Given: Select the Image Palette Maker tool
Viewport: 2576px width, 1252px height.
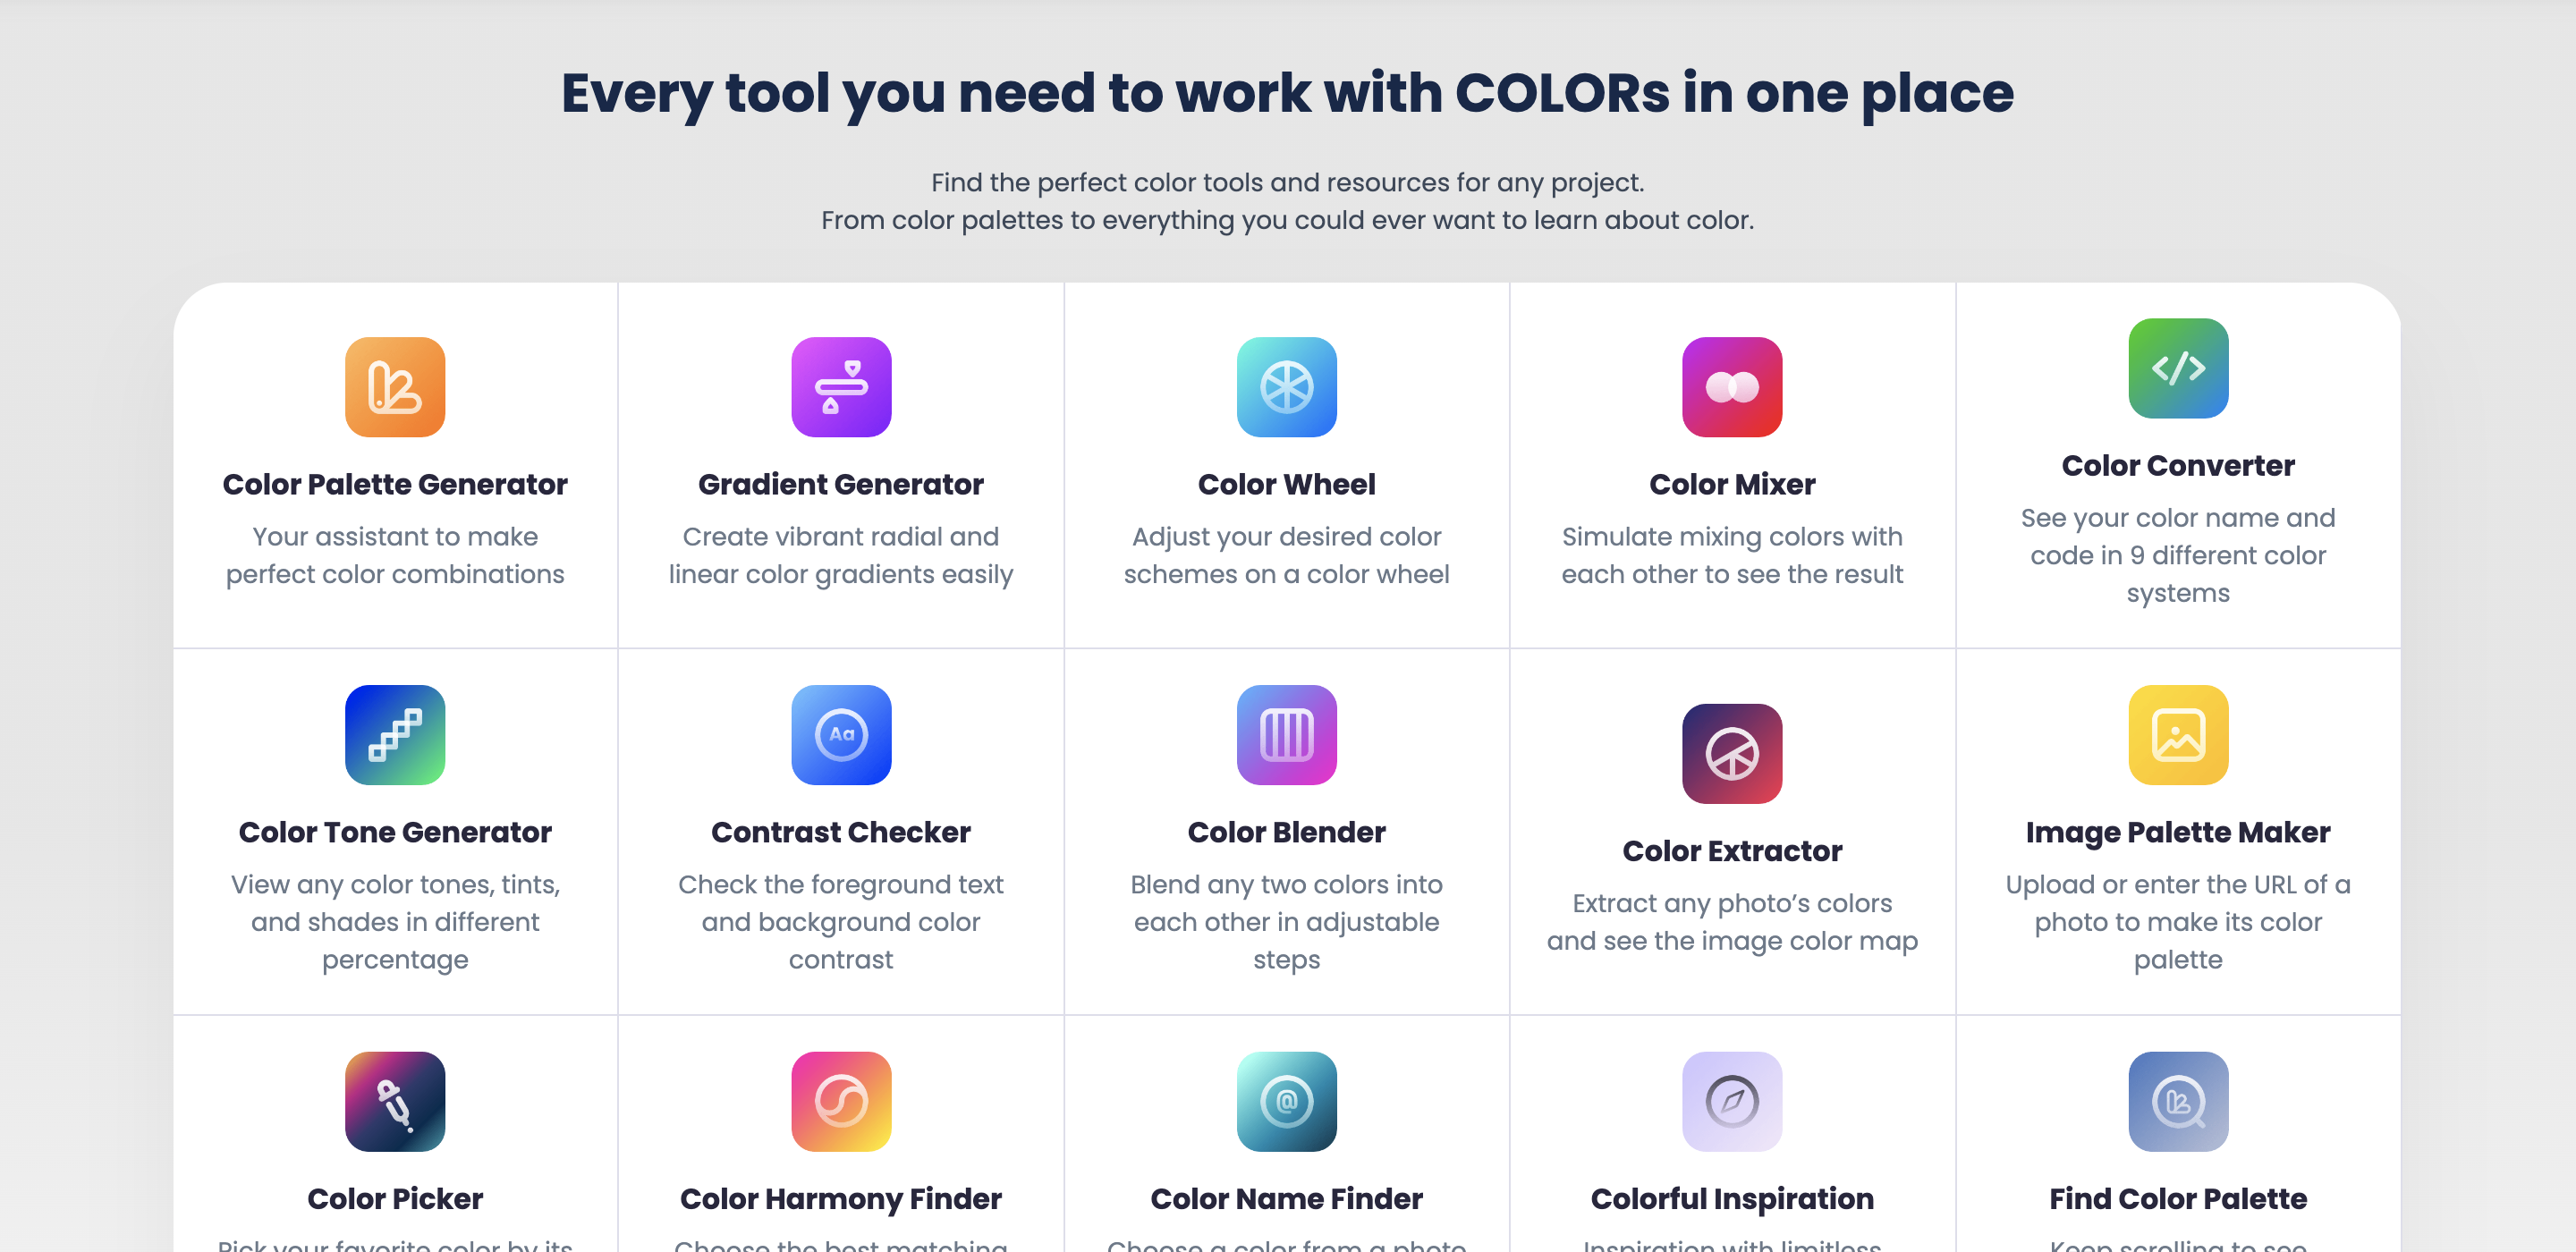Looking at the screenshot, I should [x=2177, y=830].
